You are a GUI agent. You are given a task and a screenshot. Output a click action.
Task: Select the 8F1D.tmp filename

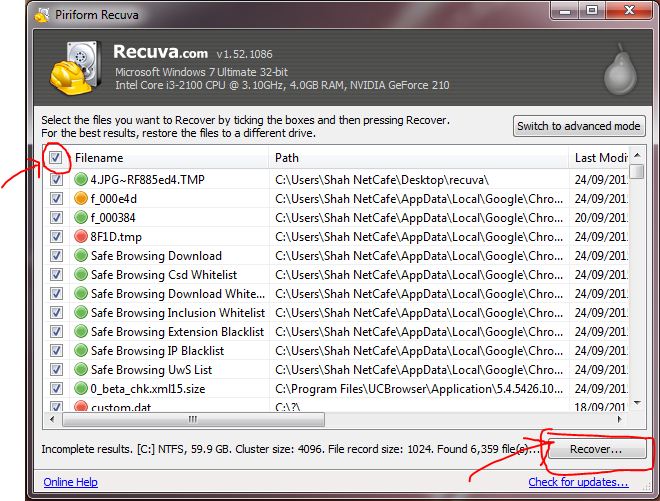click(x=116, y=237)
